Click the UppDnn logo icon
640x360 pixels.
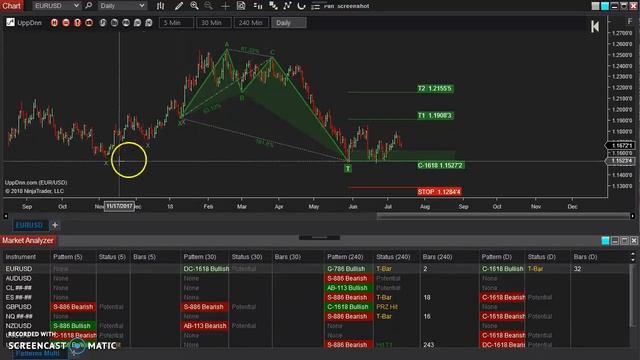[x=10, y=22]
